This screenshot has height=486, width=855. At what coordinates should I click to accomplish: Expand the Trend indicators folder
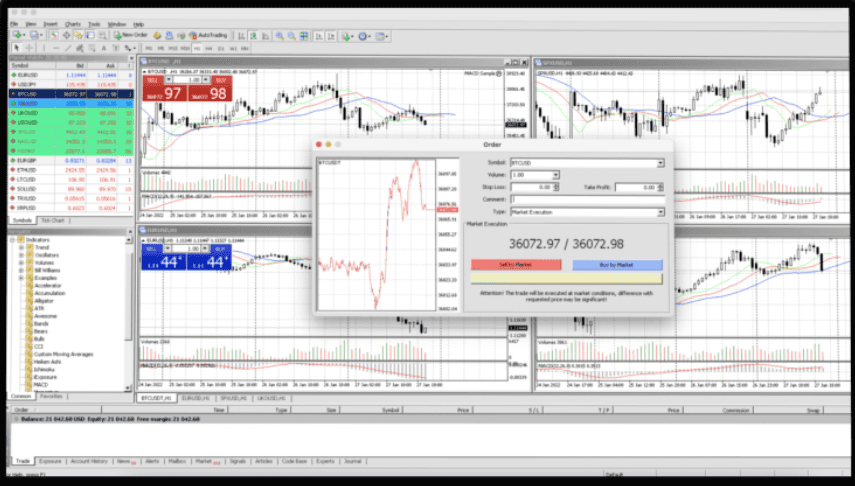(x=22, y=247)
